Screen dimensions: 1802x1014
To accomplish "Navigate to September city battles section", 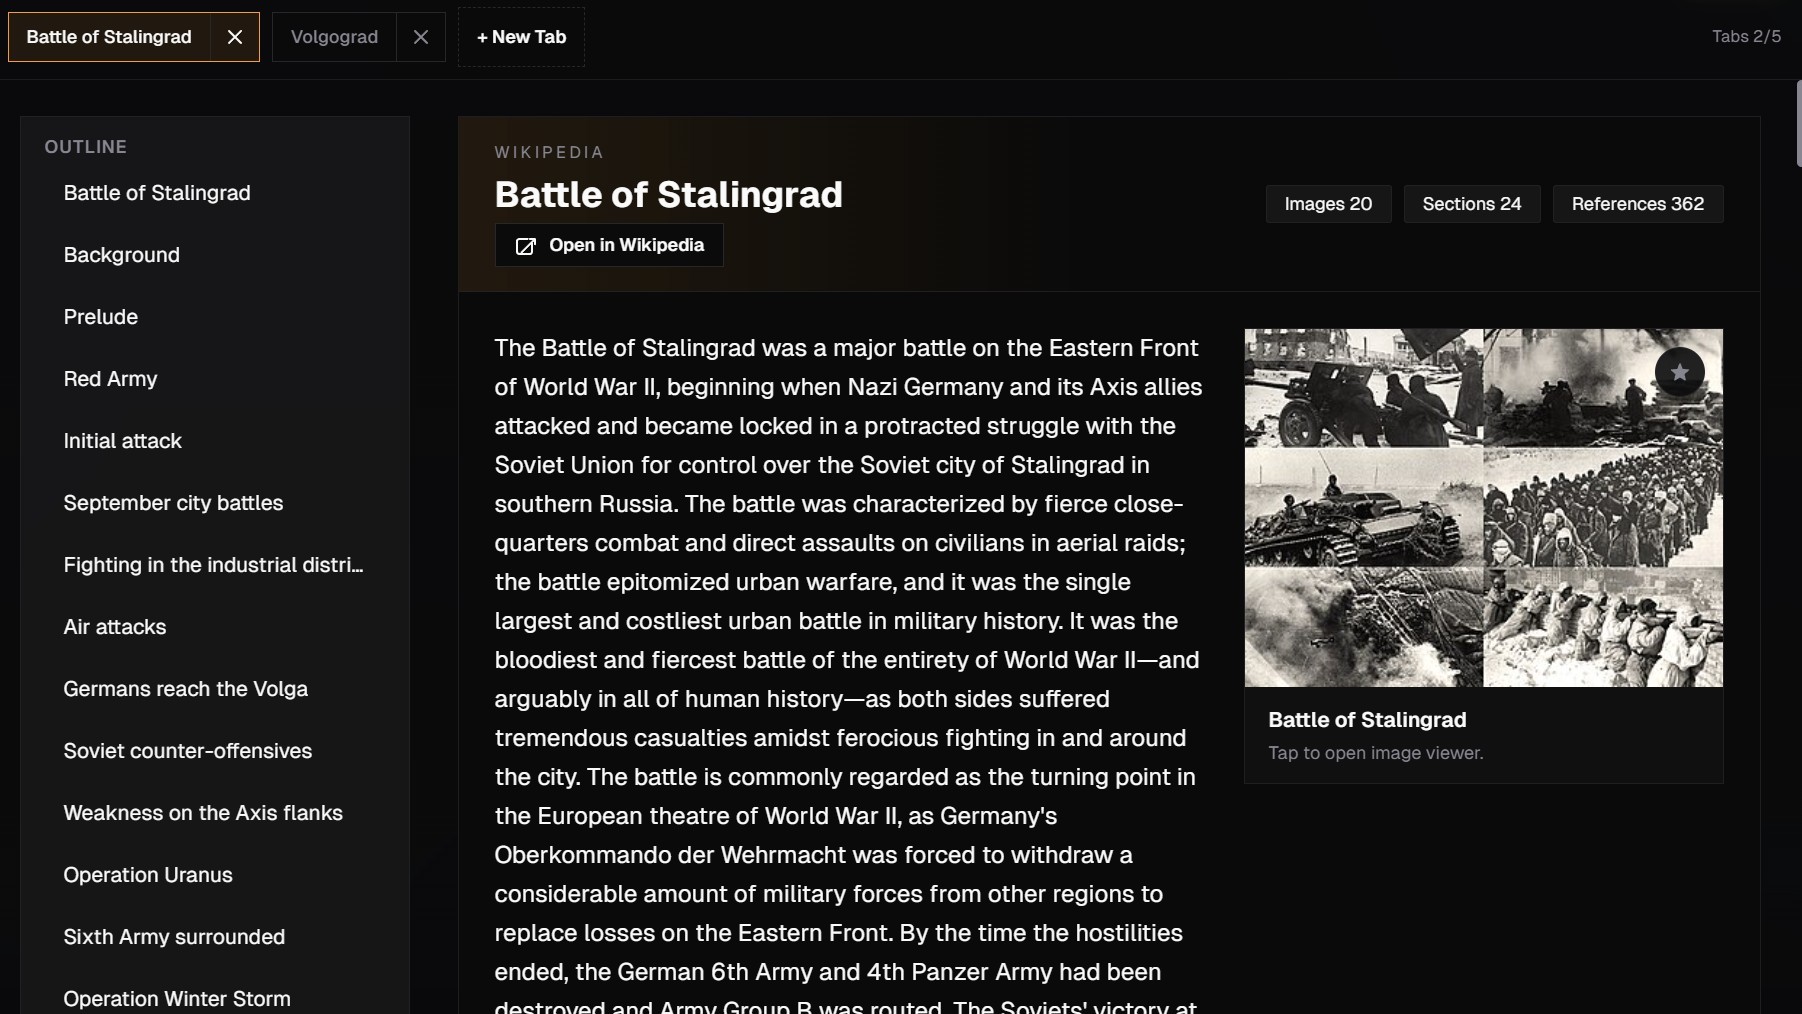I will pos(173,503).
